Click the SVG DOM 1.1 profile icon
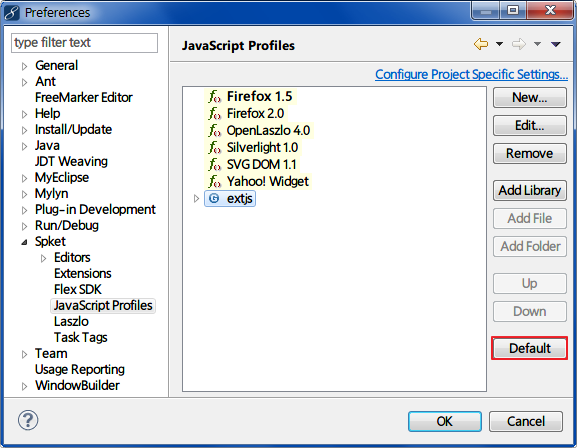The height and width of the screenshot is (448, 577). 215,165
